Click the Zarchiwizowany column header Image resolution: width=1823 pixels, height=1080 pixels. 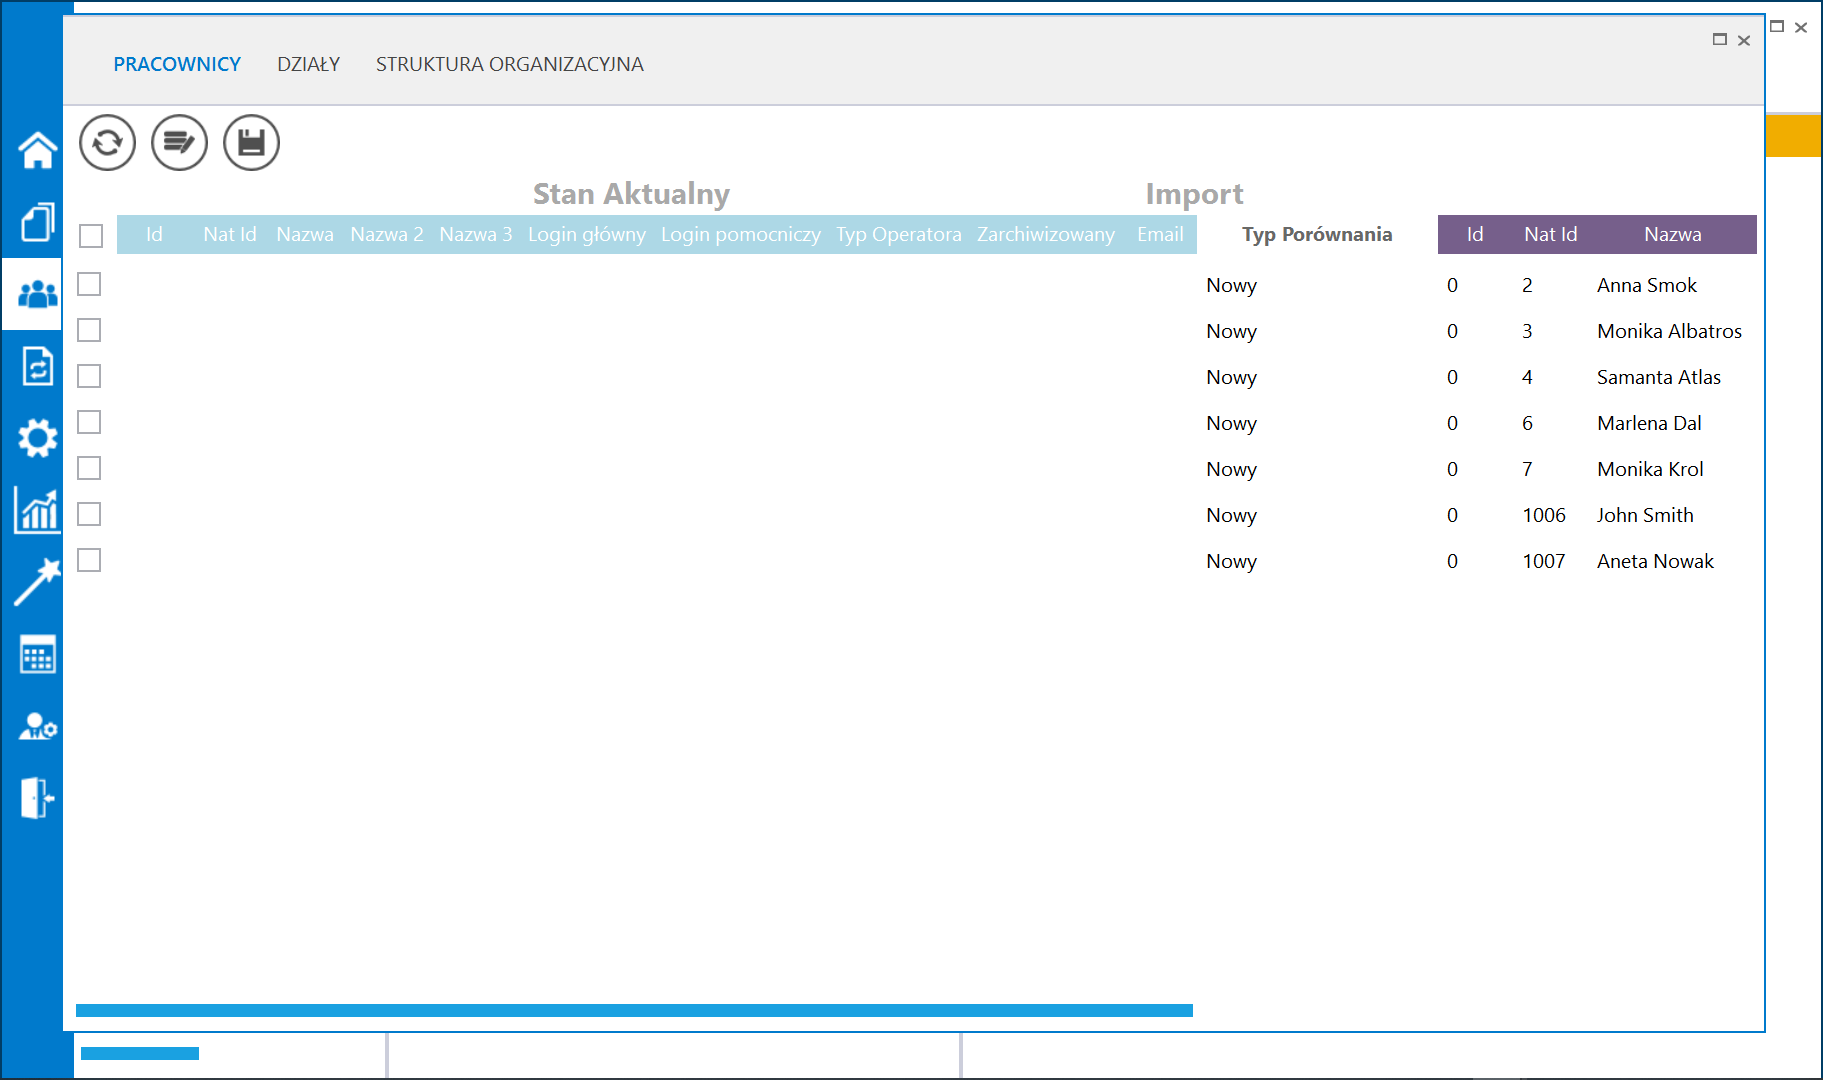(x=1046, y=234)
